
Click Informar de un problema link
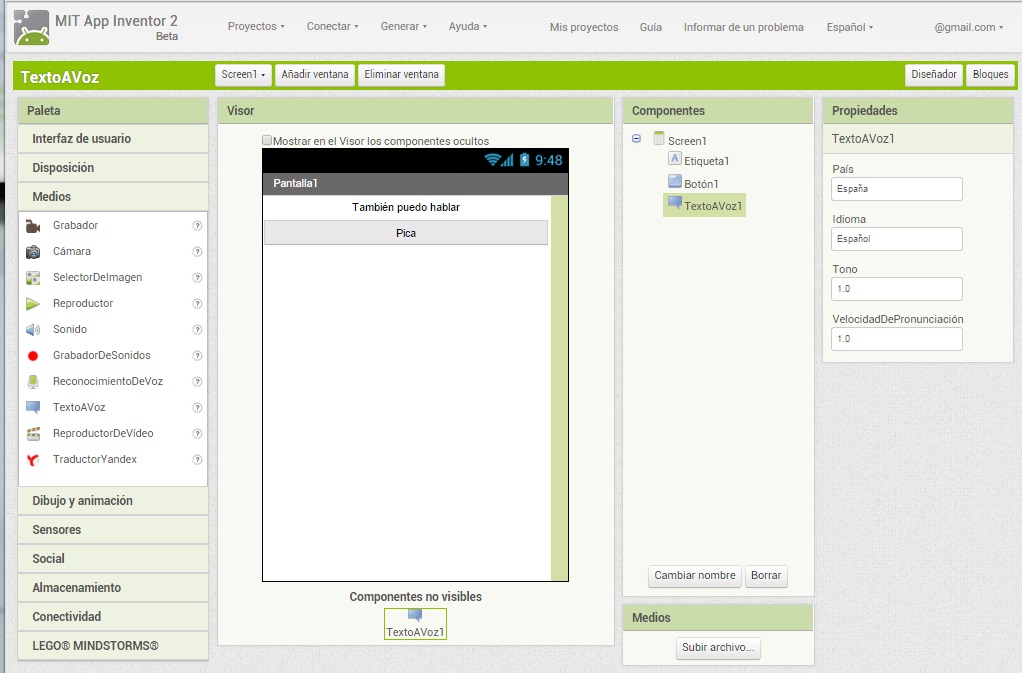743,27
